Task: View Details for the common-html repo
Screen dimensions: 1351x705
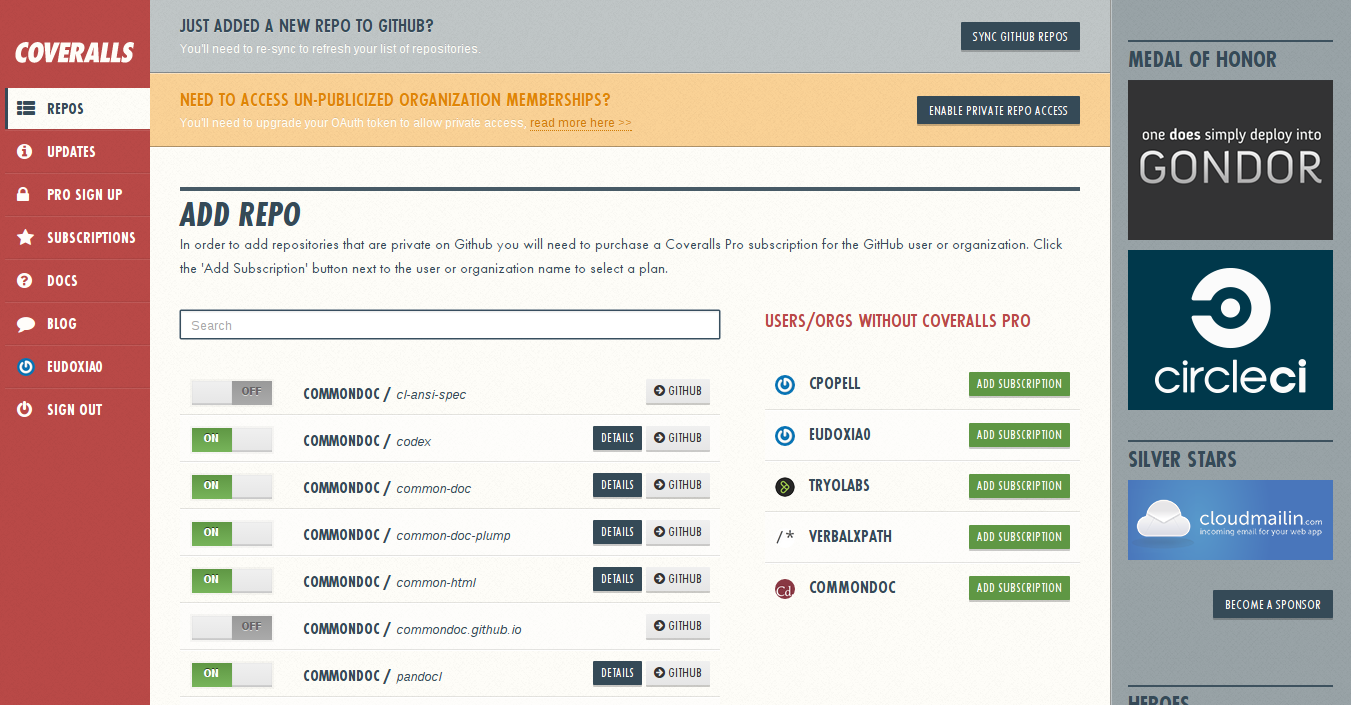Action: click(x=617, y=579)
